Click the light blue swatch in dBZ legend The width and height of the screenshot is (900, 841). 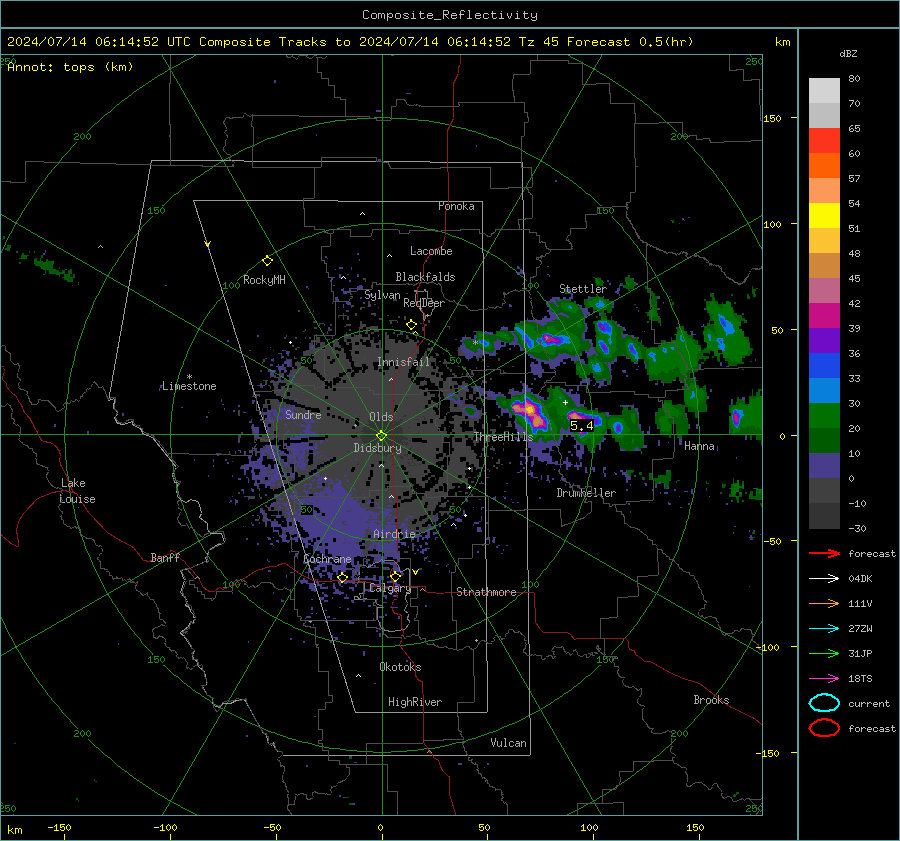pyautogui.click(x=824, y=390)
